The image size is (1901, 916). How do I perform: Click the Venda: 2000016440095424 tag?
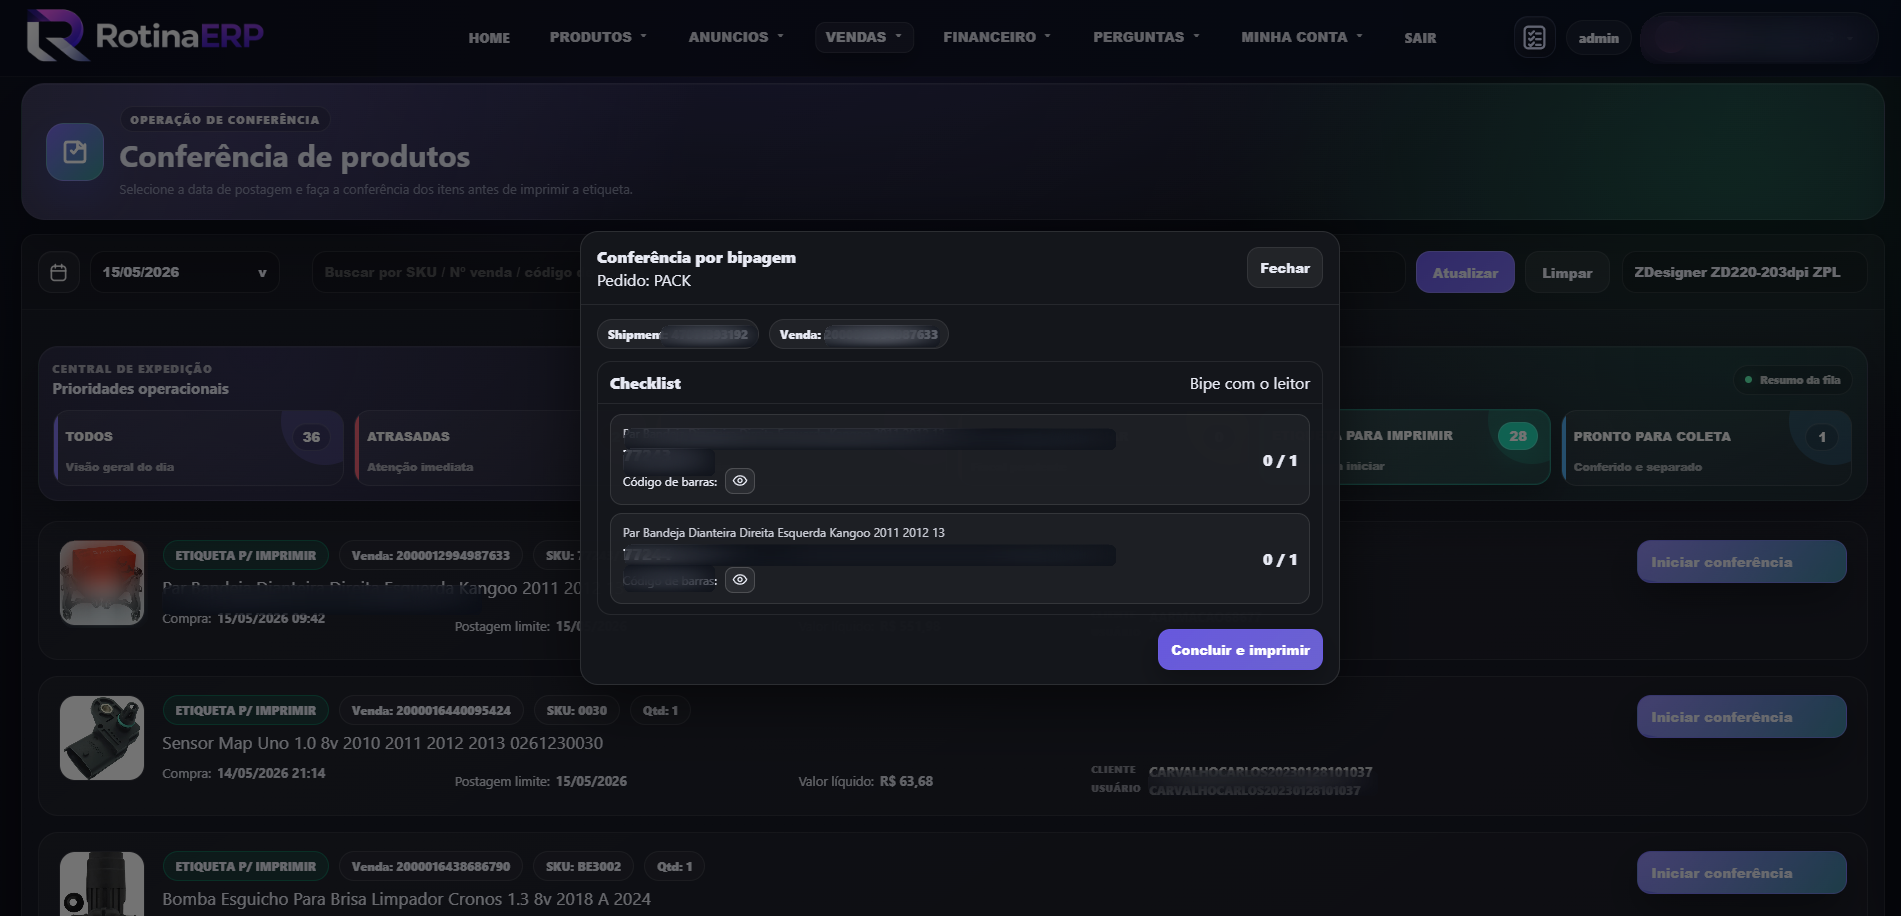point(431,711)
